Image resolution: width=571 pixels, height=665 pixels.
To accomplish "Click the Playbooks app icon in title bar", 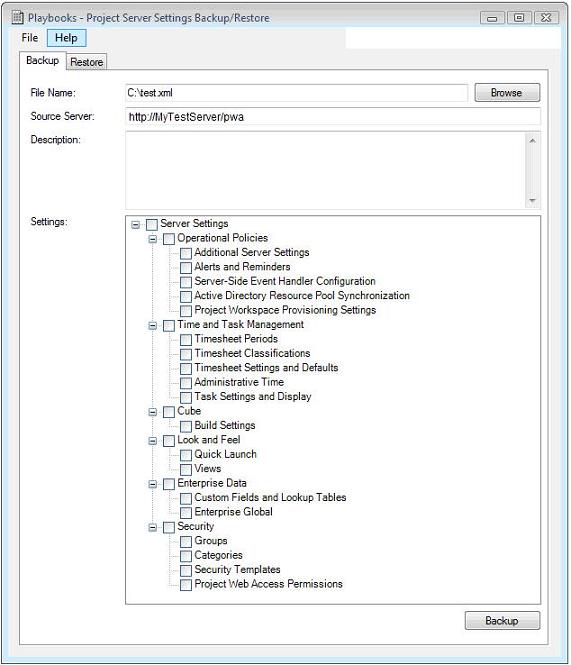I will click(x=17, y=17).
